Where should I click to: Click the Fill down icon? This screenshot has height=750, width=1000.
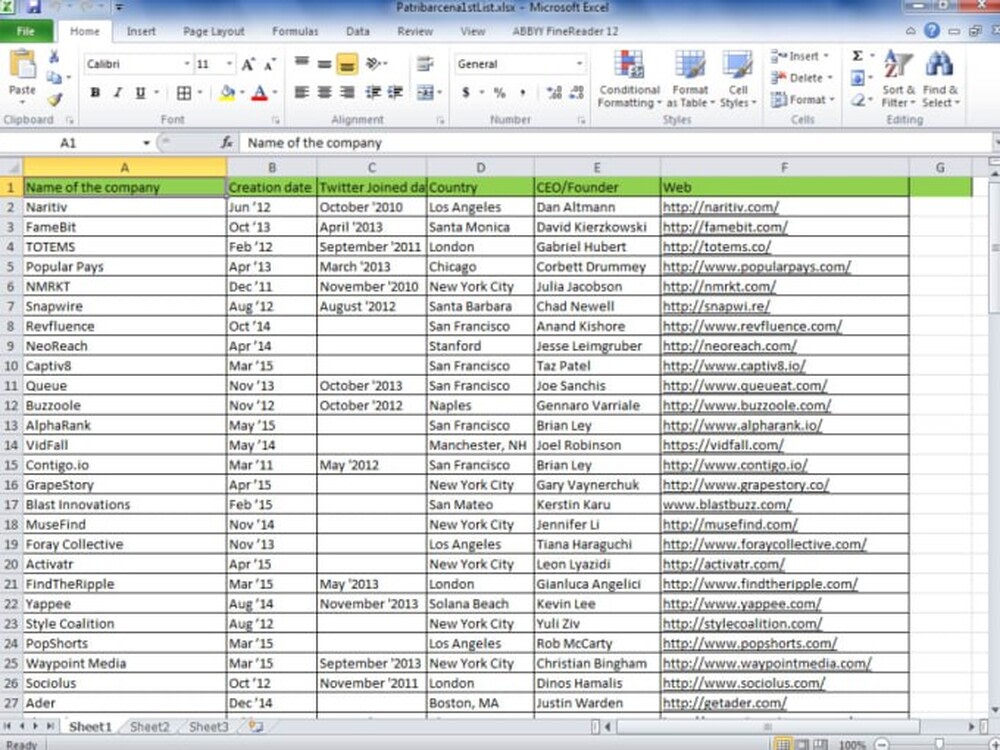(x=858, y=78)
